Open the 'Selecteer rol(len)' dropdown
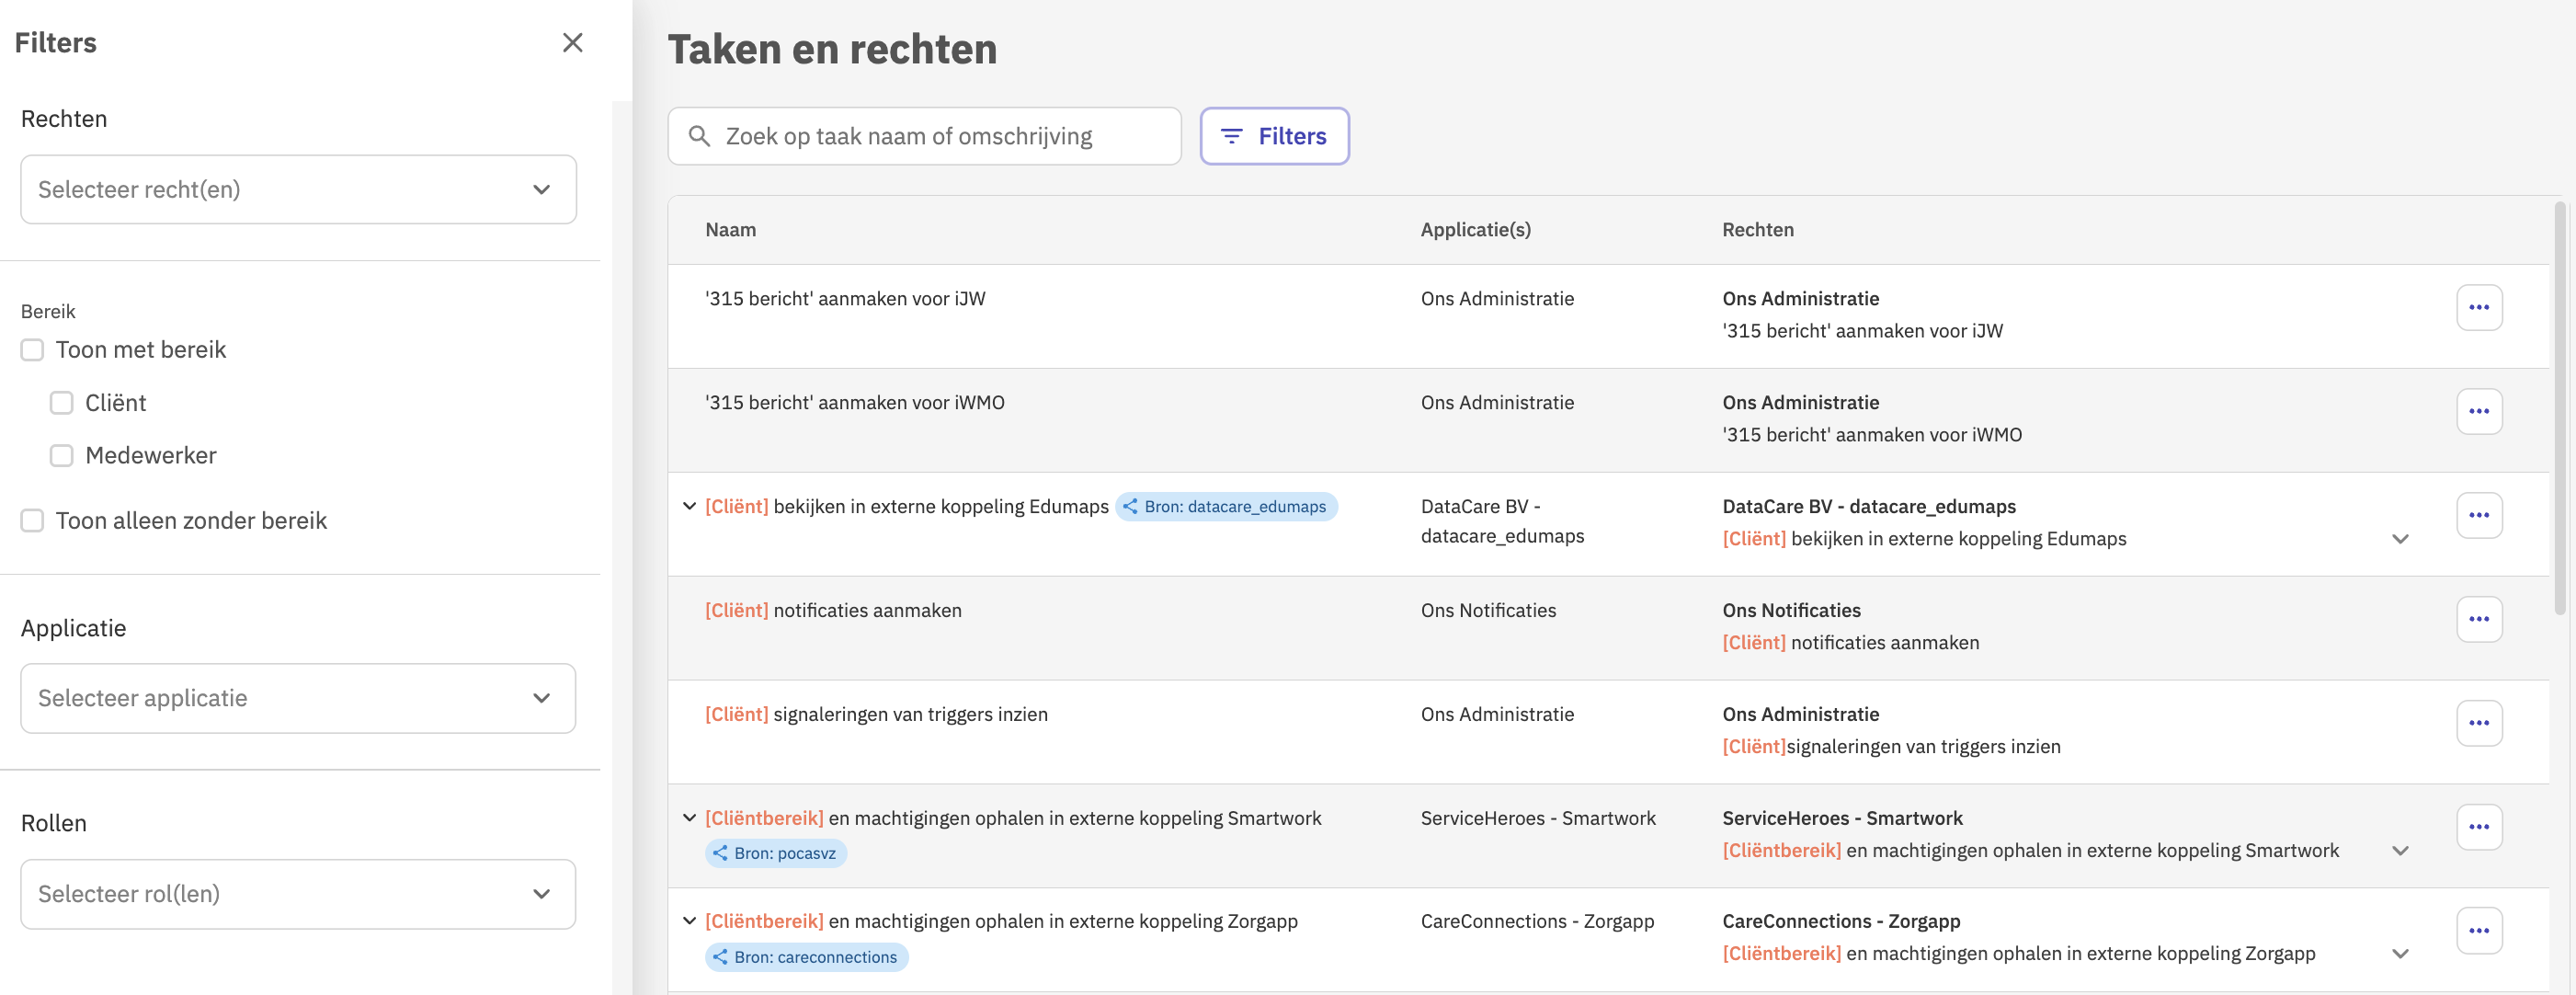 (298, 893)
